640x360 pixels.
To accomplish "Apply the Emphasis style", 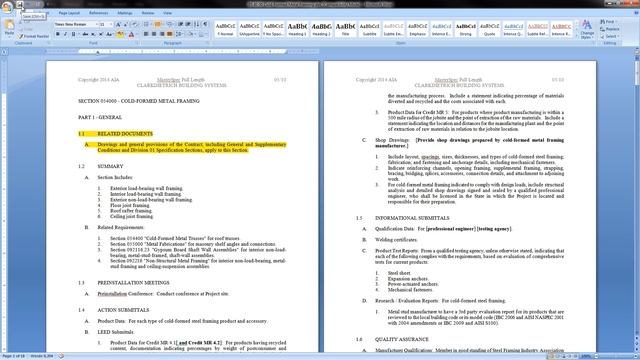I will tap(418, 29).
